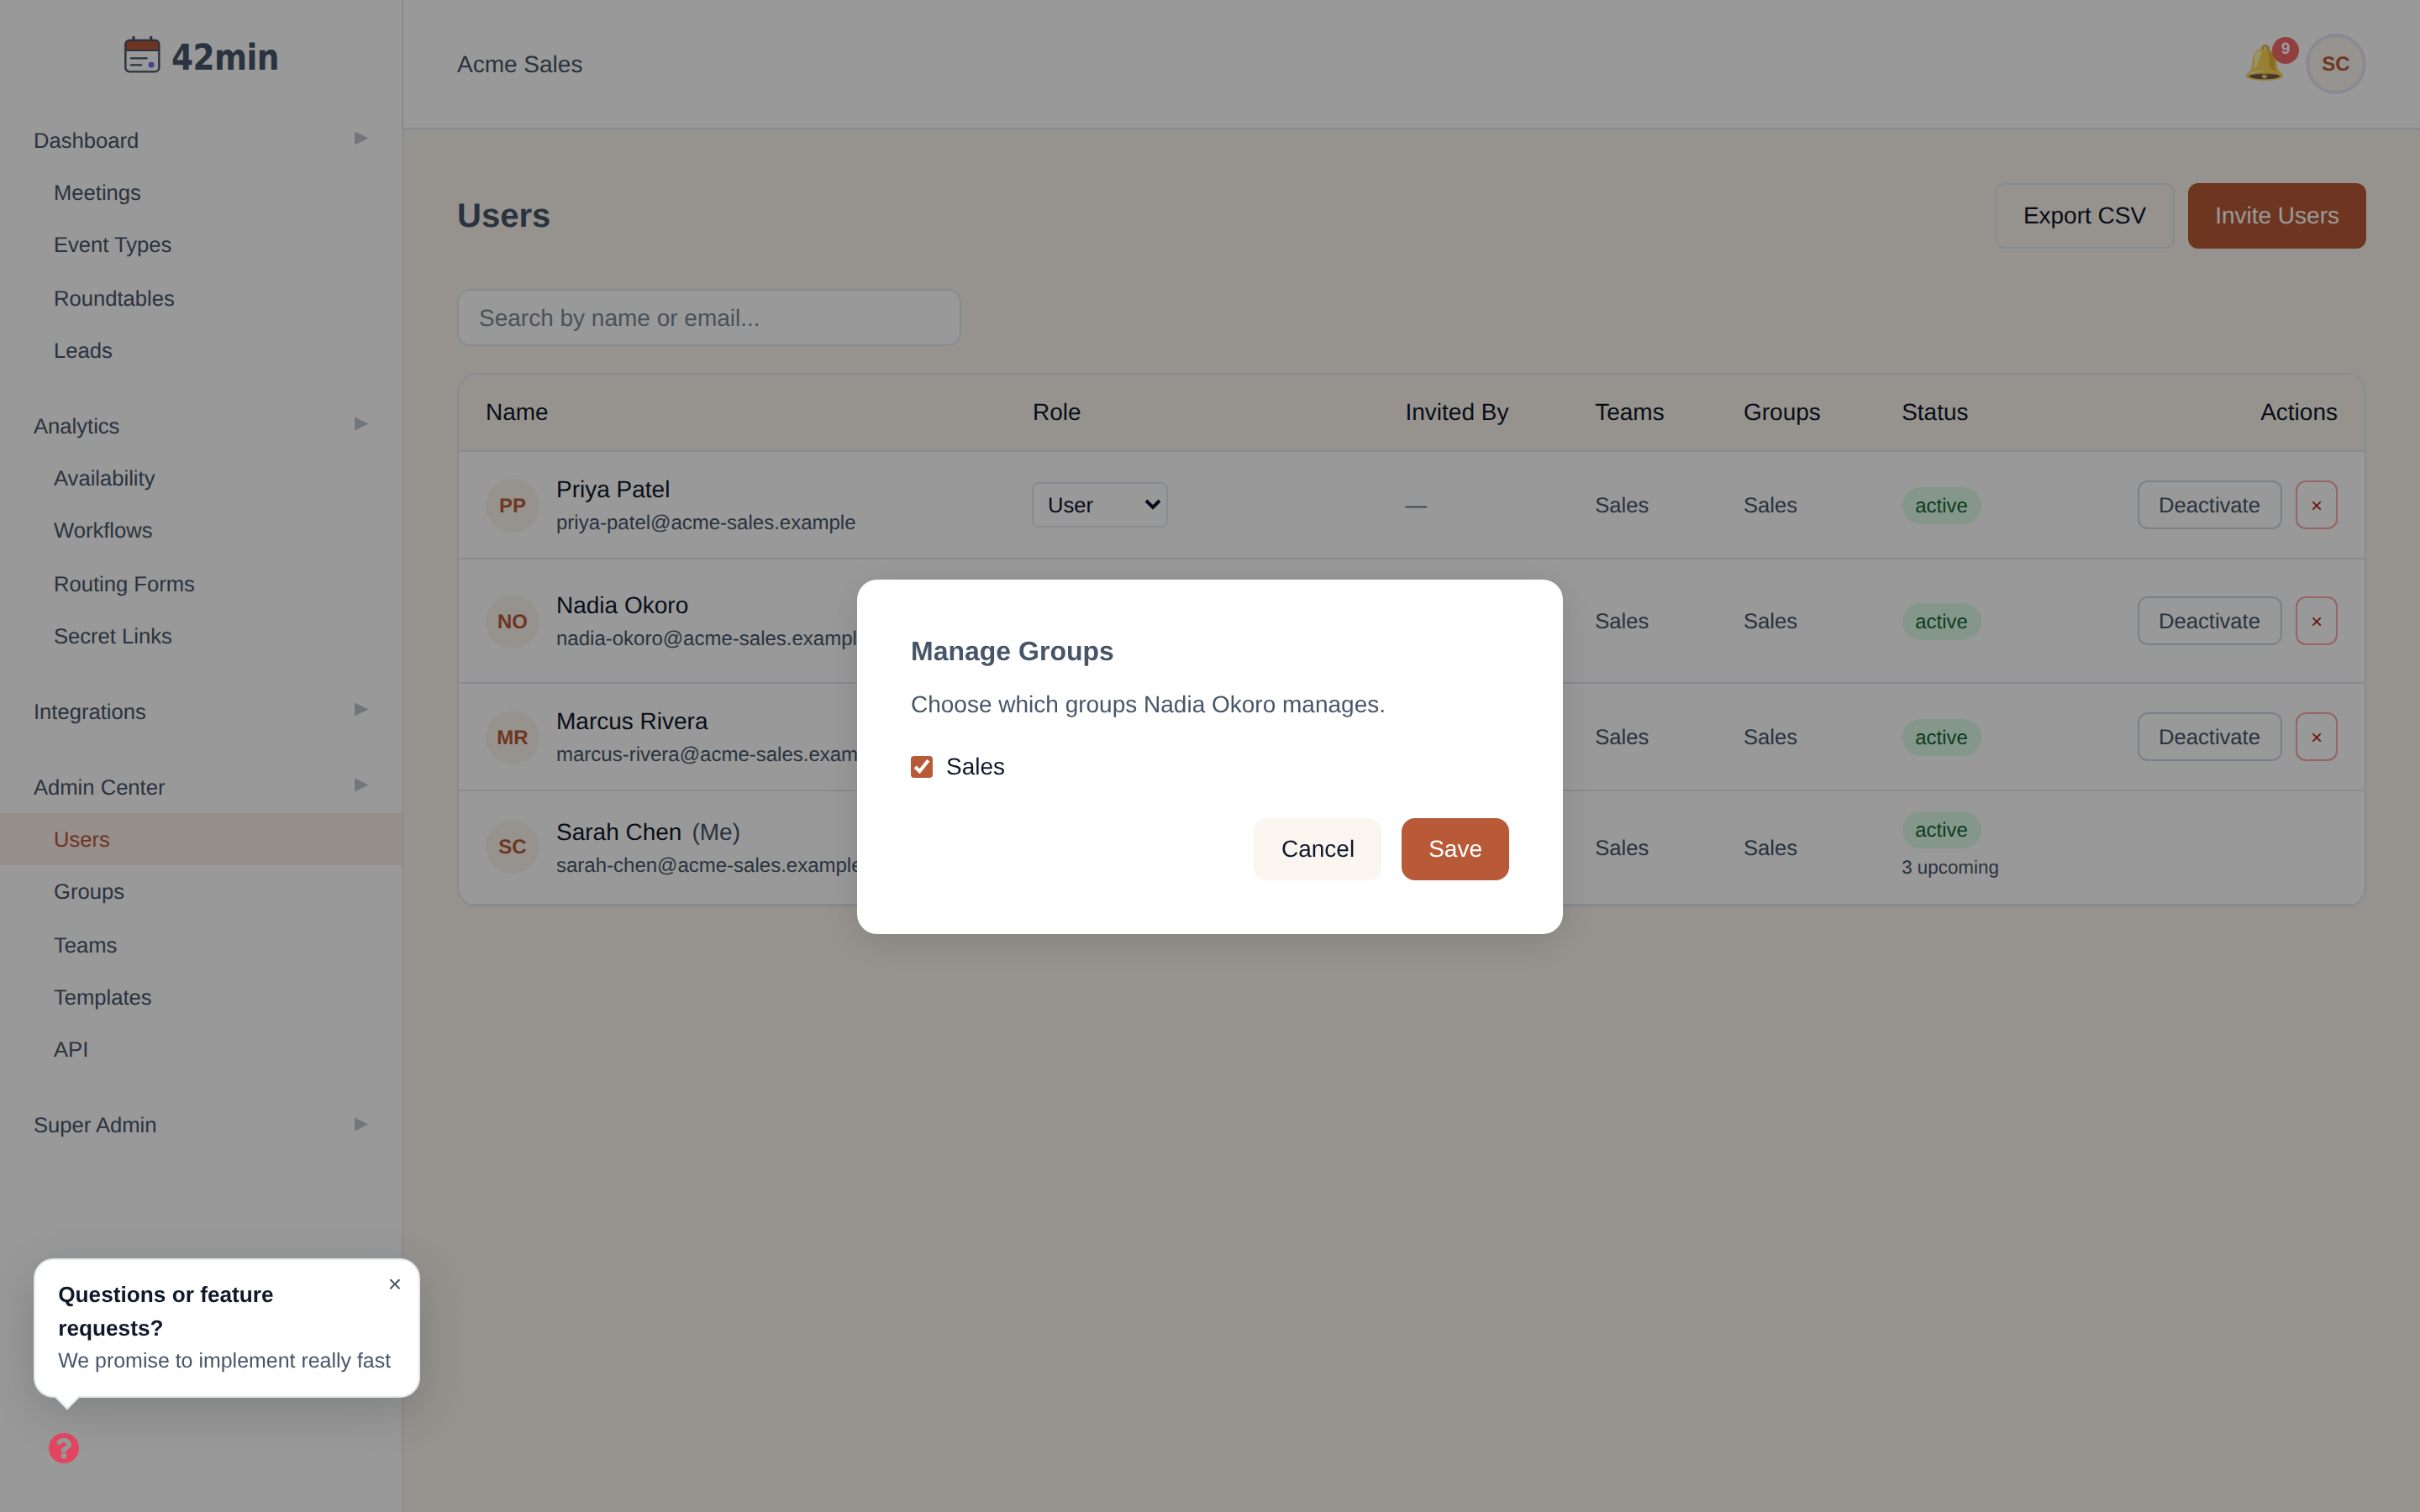
Task: Open the API page
Action: click(71, 1049)
